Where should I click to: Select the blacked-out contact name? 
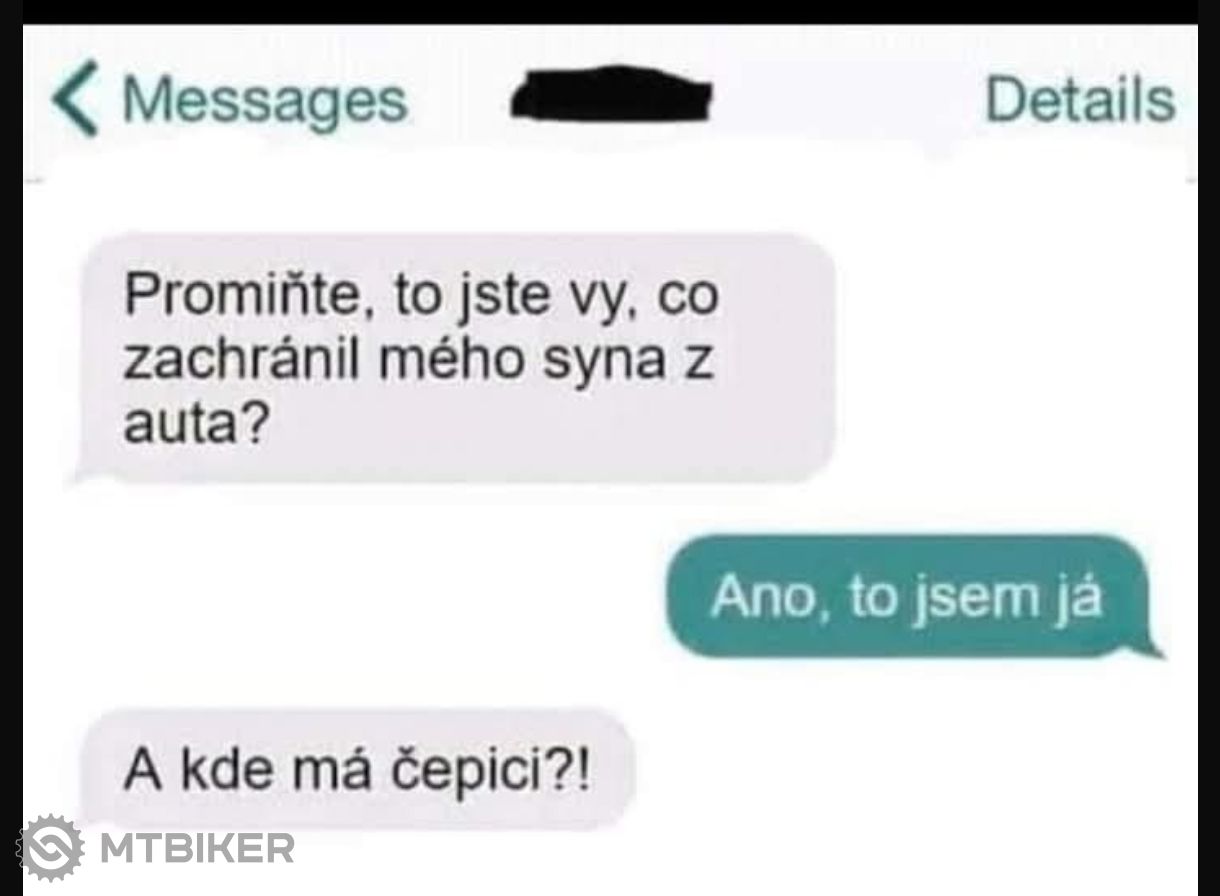click(611, 96)
